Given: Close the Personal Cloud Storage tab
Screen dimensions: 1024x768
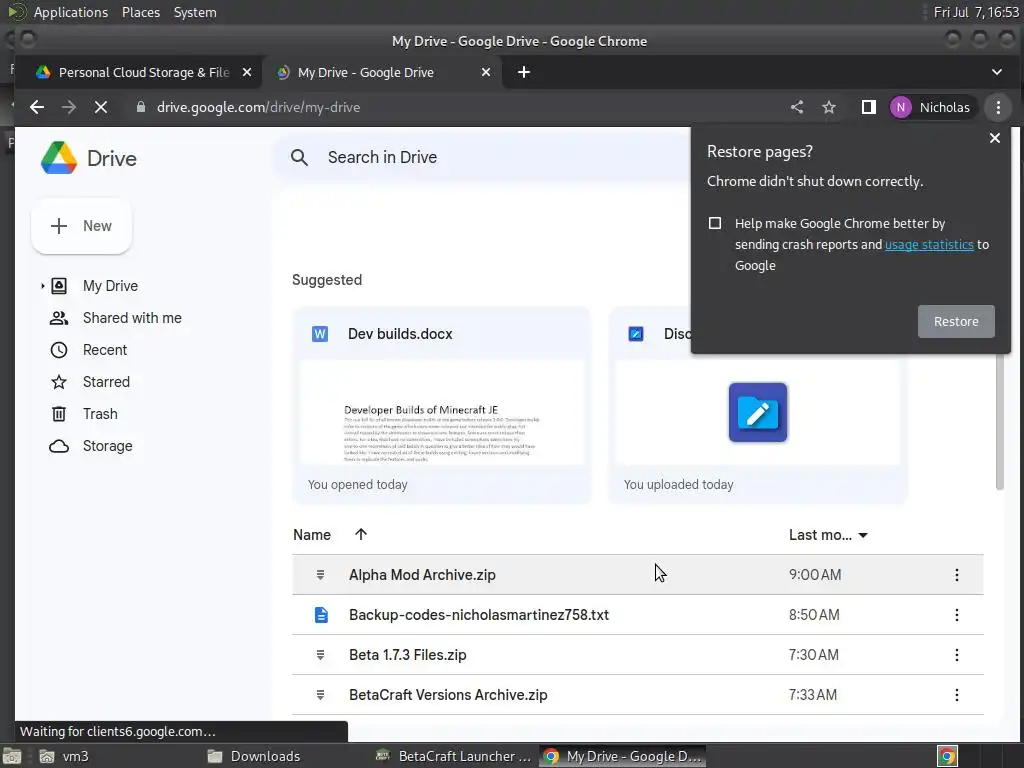Looking at the screenshot, I should coord(247,72).
